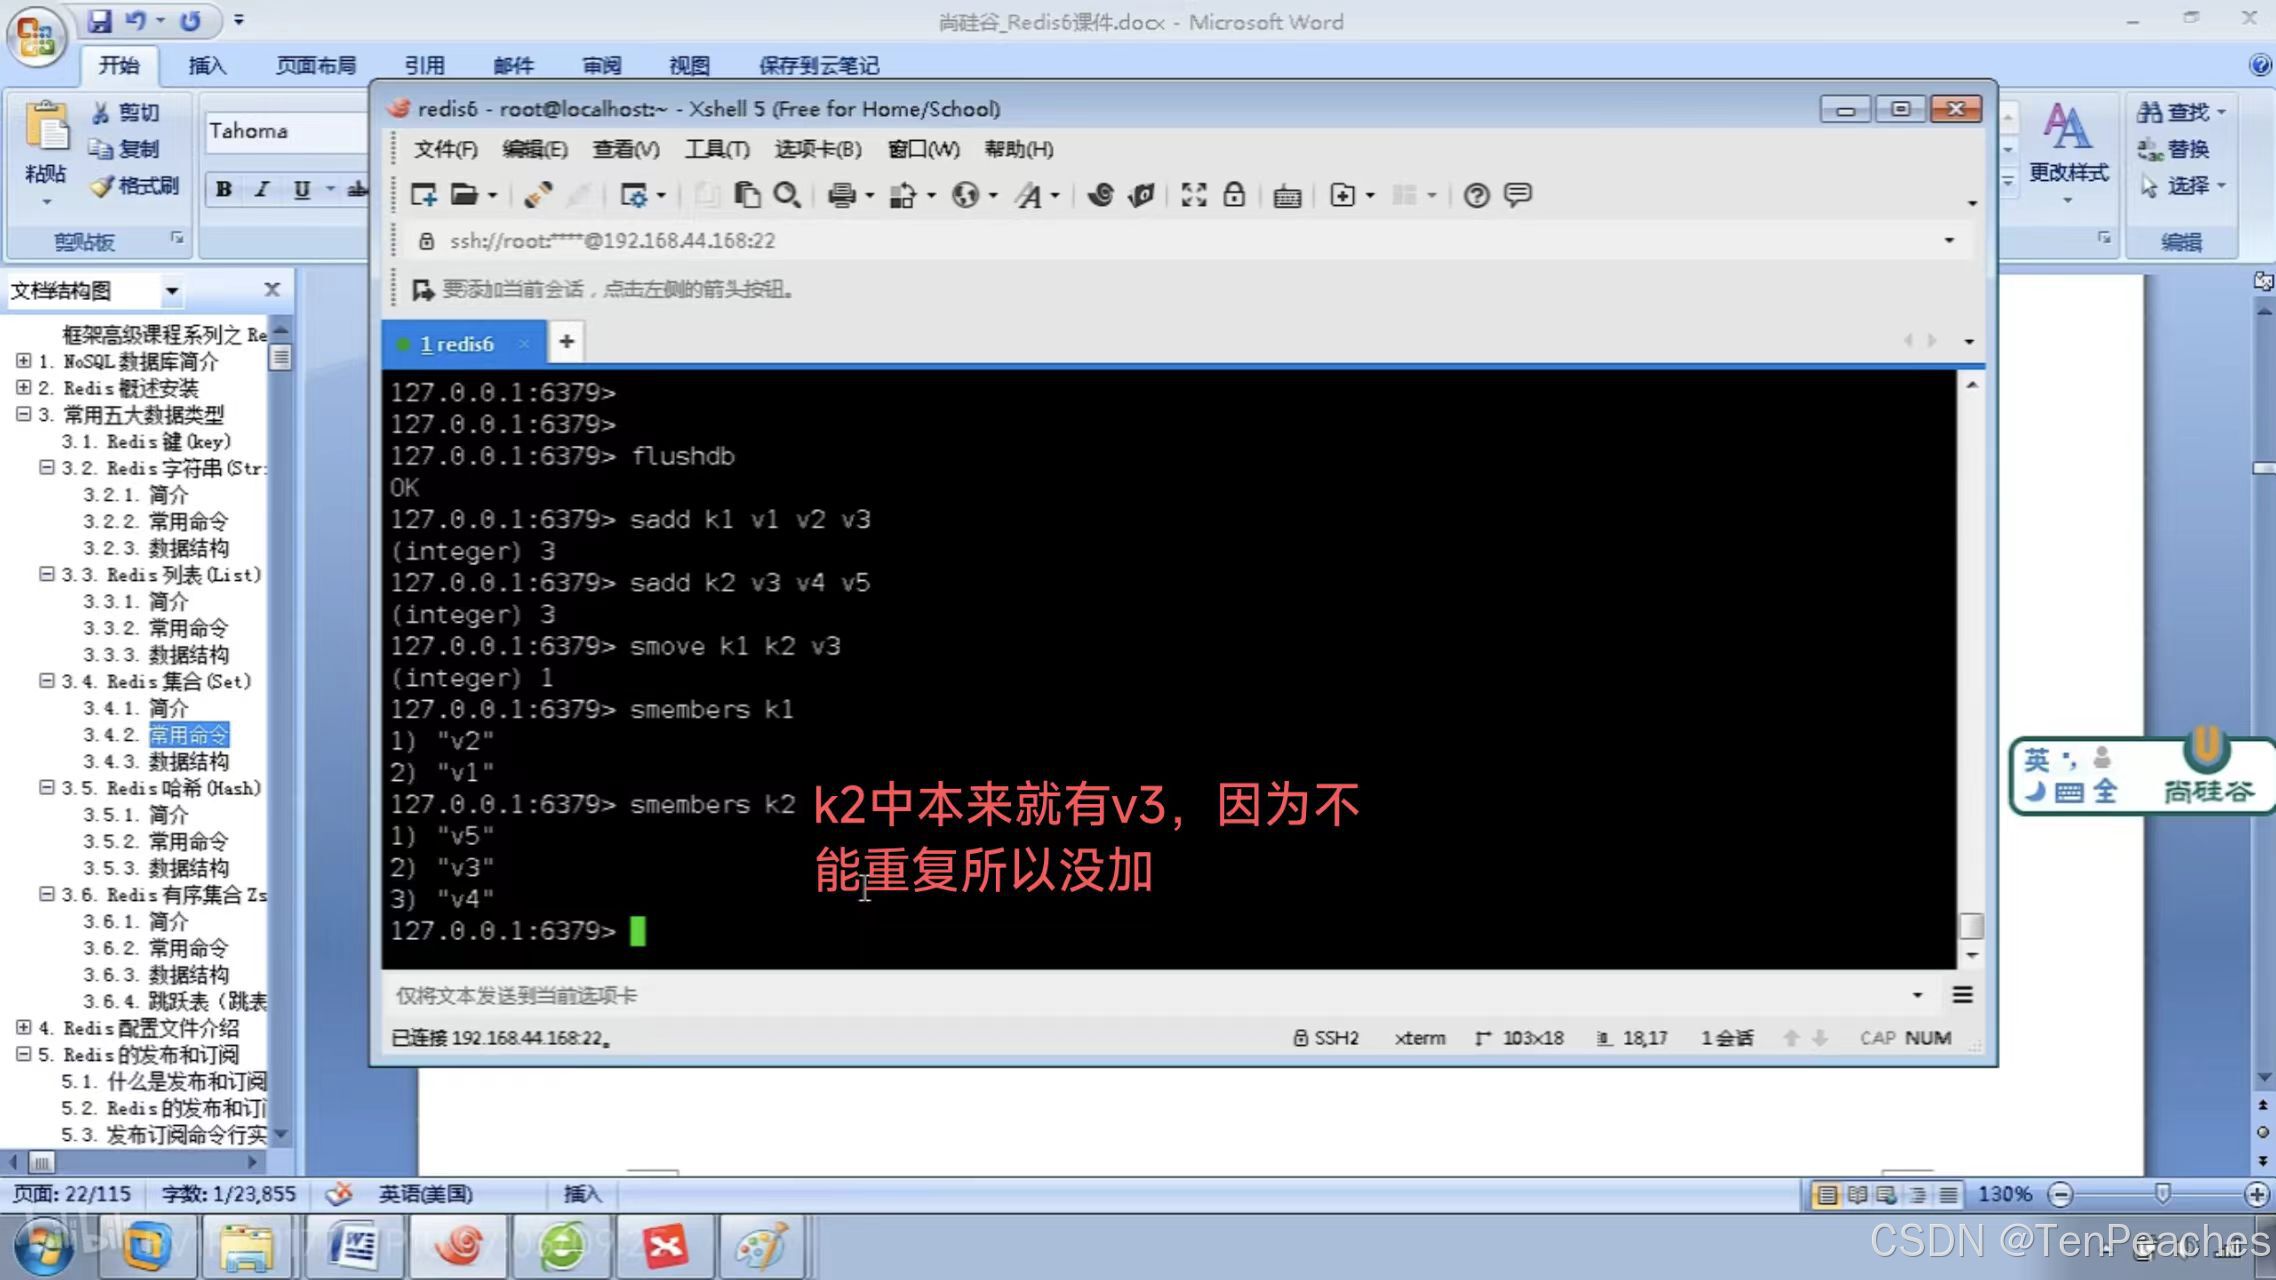Open the 文档结构图 dropdown arrow
The image size is (2276, 1280).
172,291
